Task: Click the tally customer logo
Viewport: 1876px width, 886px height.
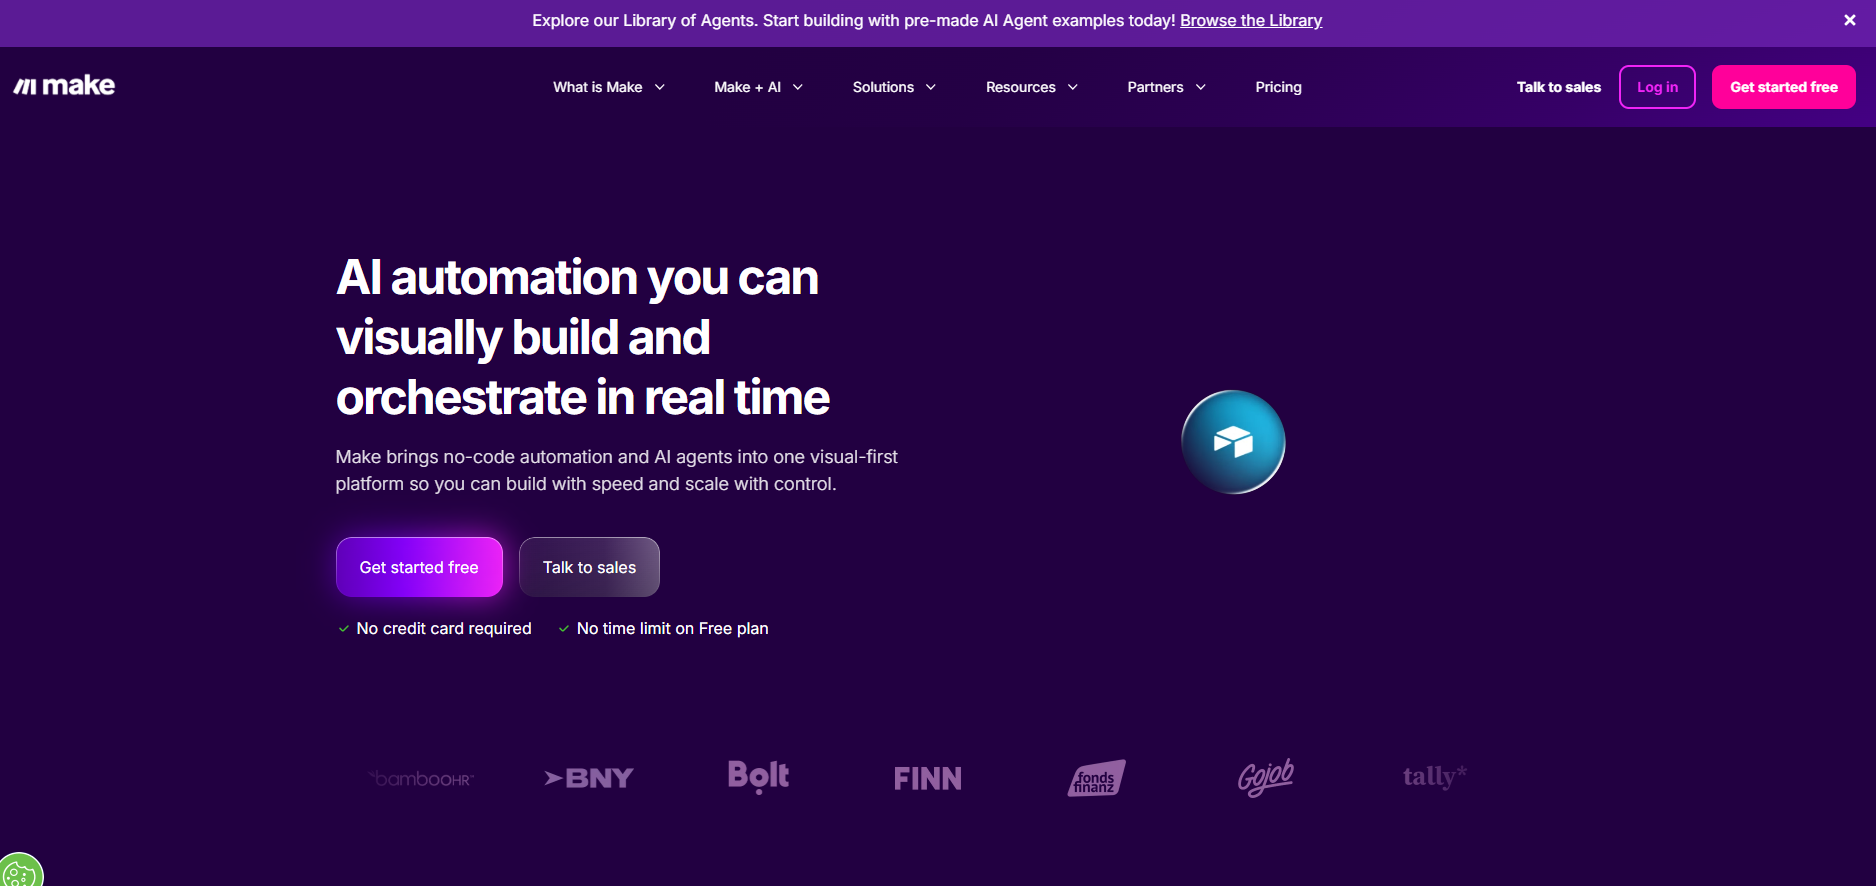Action: point(1435,776)
